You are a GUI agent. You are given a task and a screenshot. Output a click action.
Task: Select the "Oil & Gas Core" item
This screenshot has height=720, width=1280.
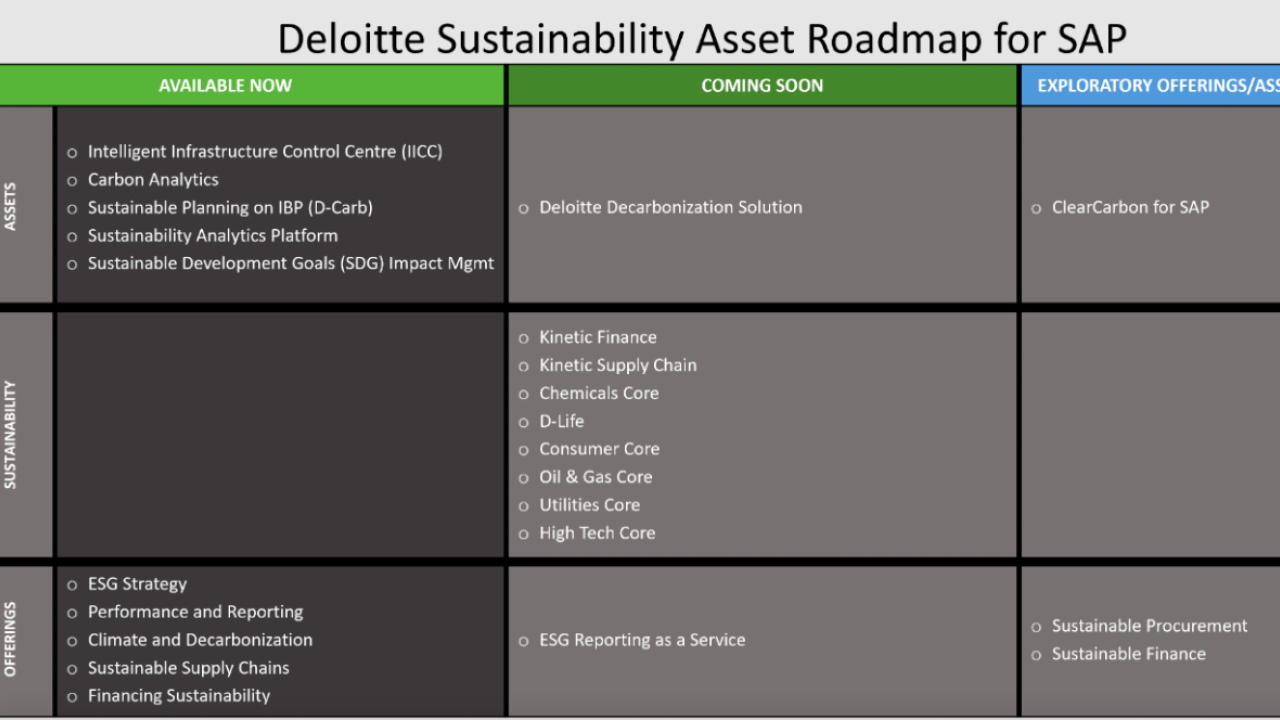[x=596, y=478]
